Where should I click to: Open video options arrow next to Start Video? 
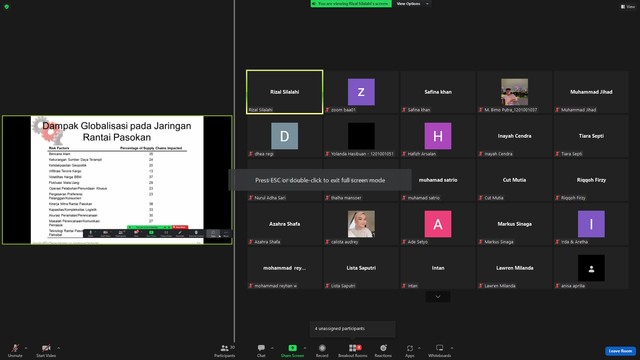pyautogui.click(x=58, y=348)
